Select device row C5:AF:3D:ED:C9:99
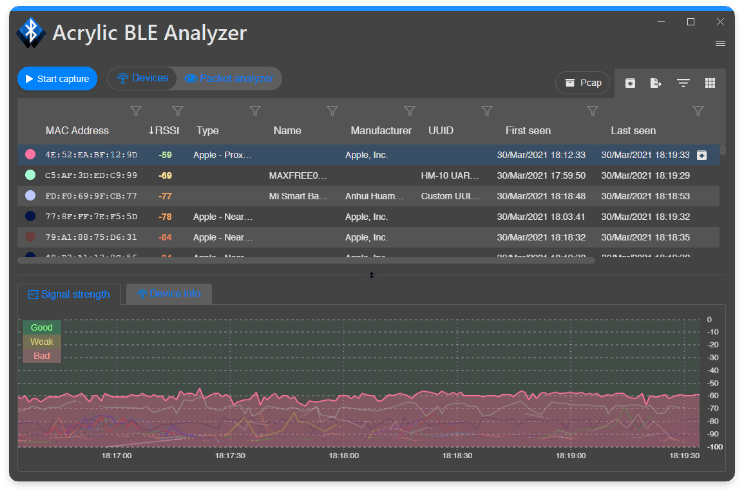This screenshot has height=494, width=744. coord(368,175)
